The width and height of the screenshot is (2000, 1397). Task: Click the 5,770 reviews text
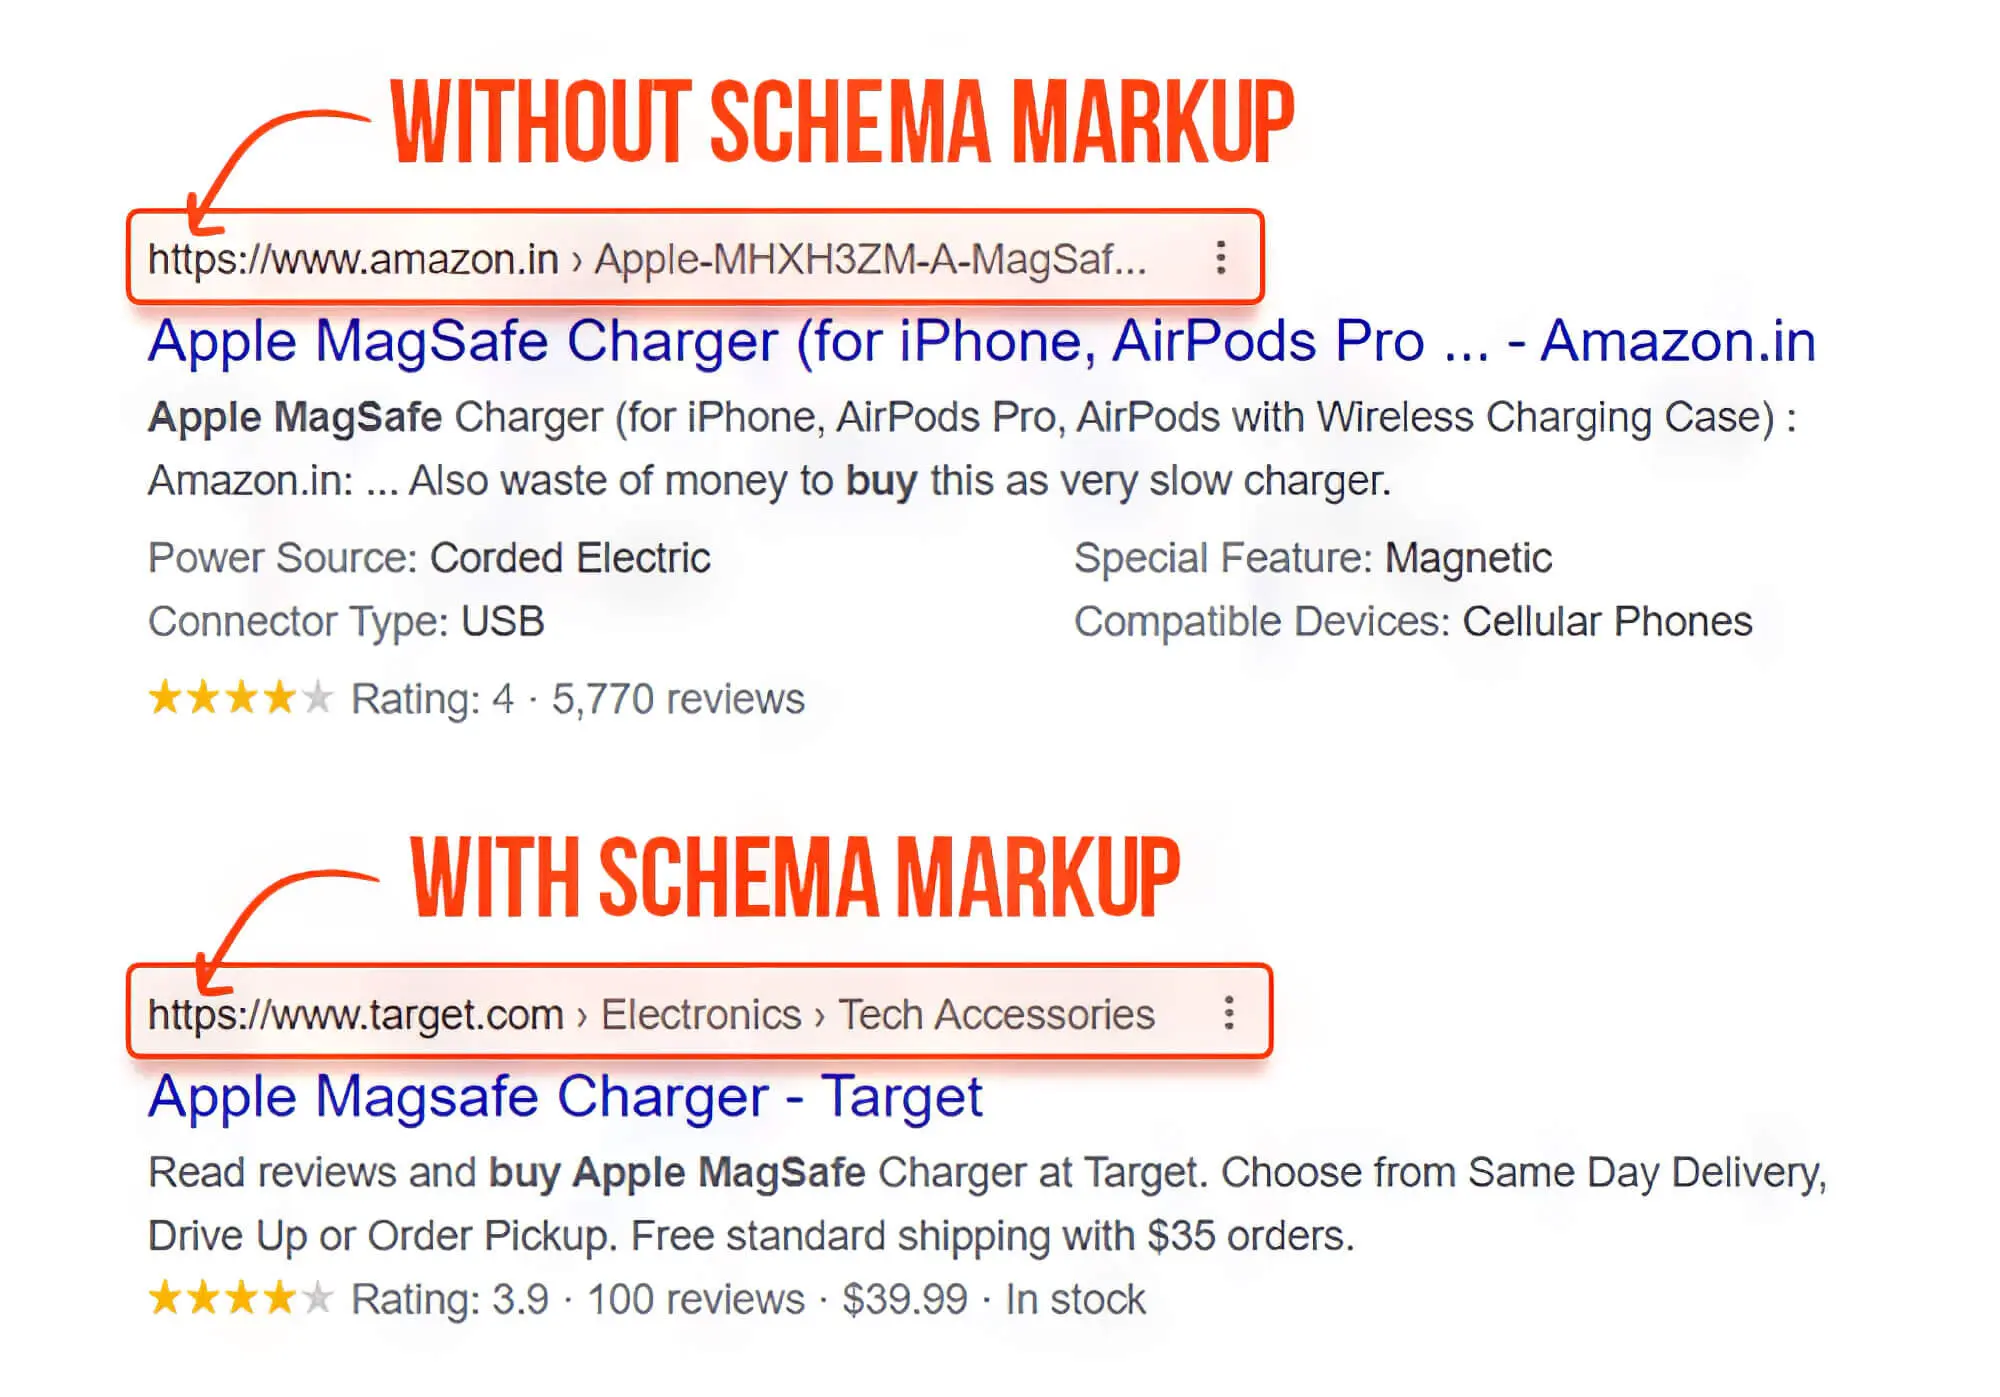point(678,699)
